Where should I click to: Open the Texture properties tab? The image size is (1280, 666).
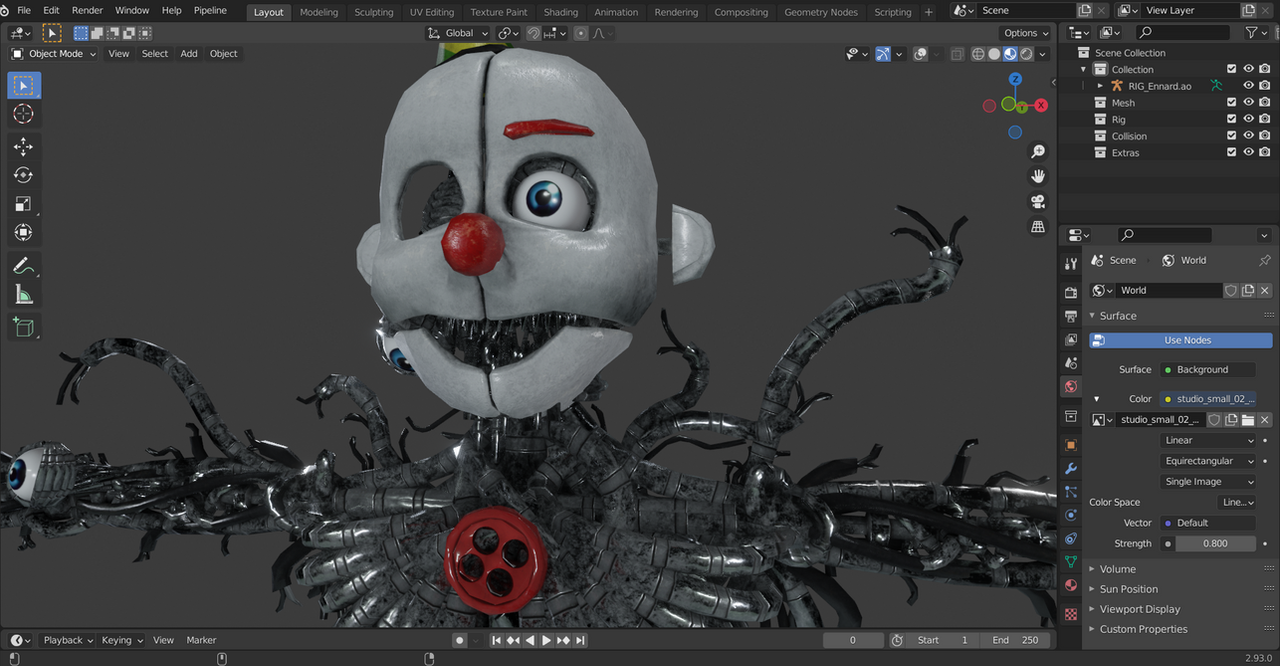(x=1071, y=612)
